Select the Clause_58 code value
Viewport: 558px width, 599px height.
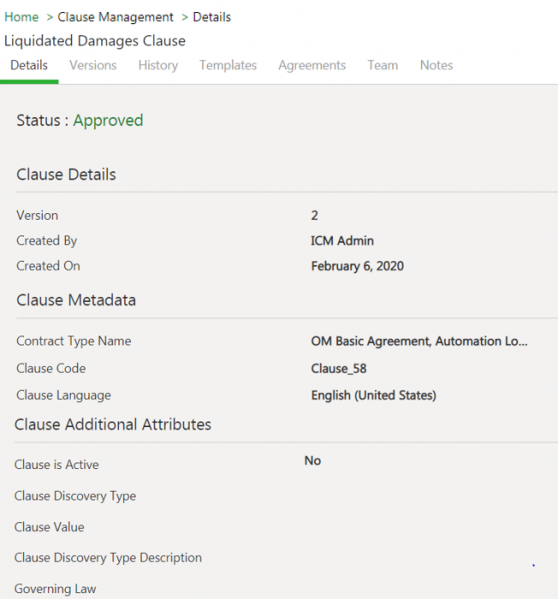click(x=339, y=369)
